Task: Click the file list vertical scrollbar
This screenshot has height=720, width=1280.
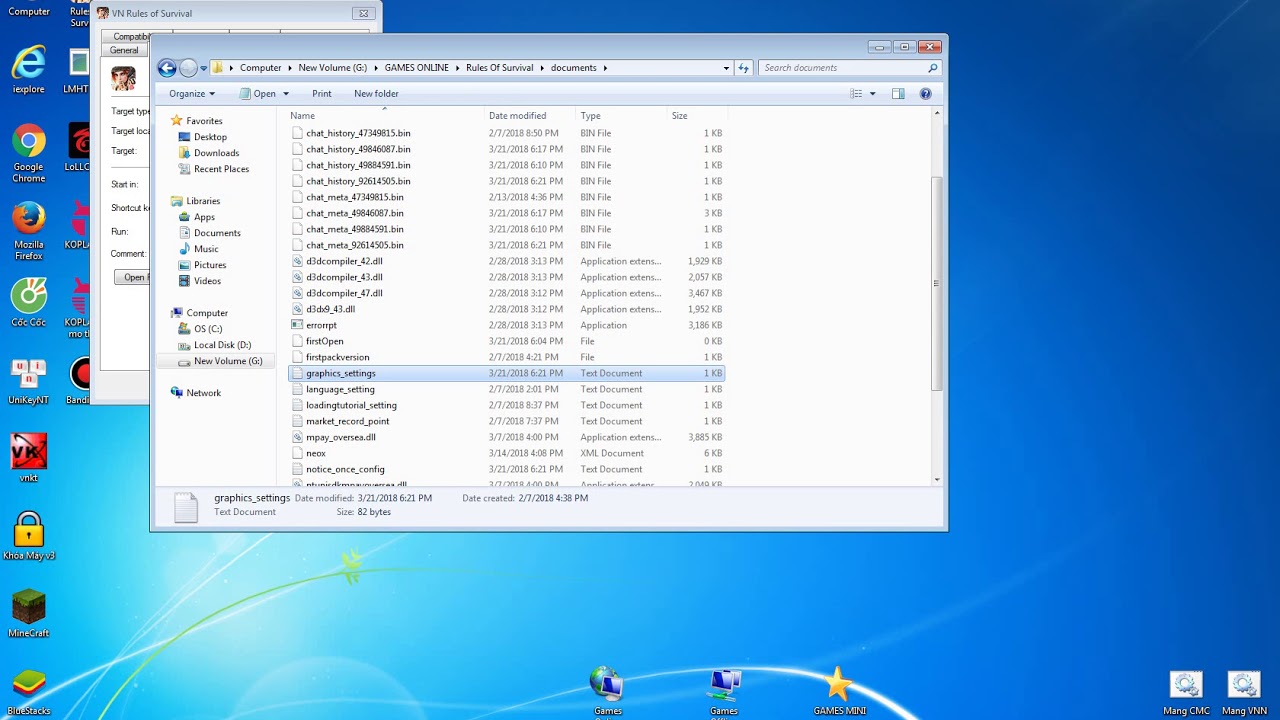Action: [x=936, y=283]
